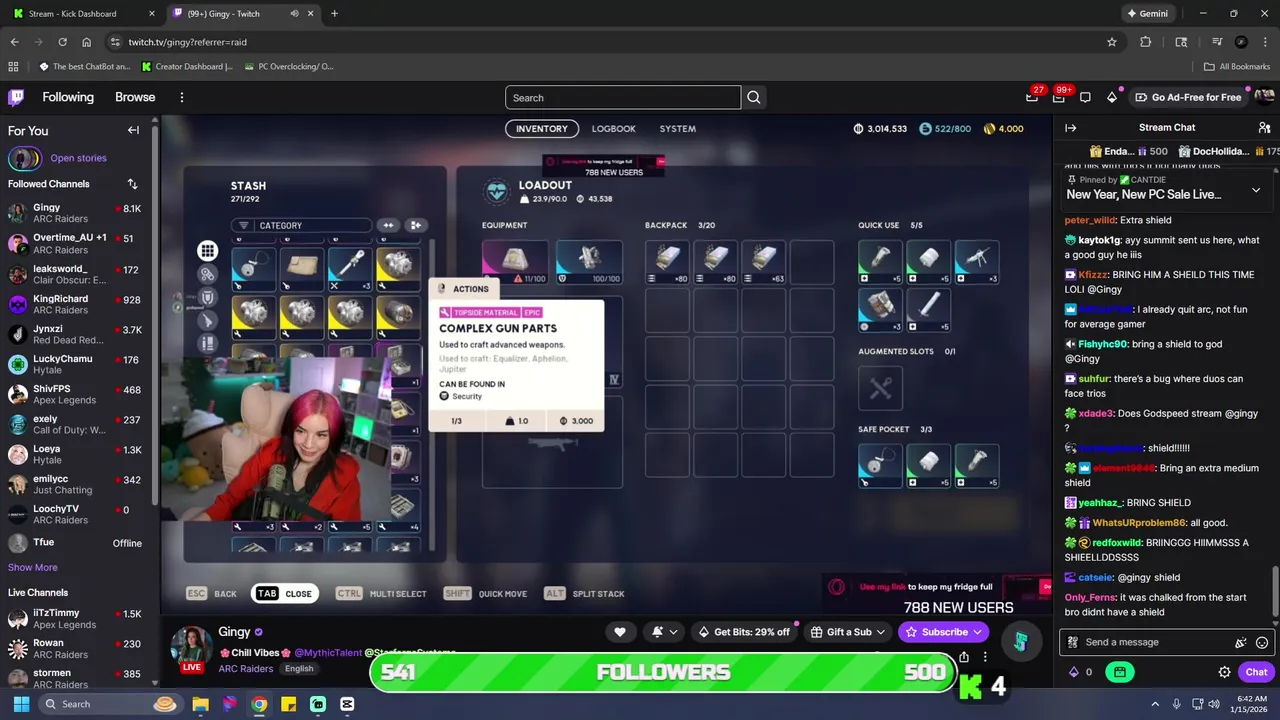The image size is (1280, 720).
Task: Click English language tag
Action: [x=299, y=668]
